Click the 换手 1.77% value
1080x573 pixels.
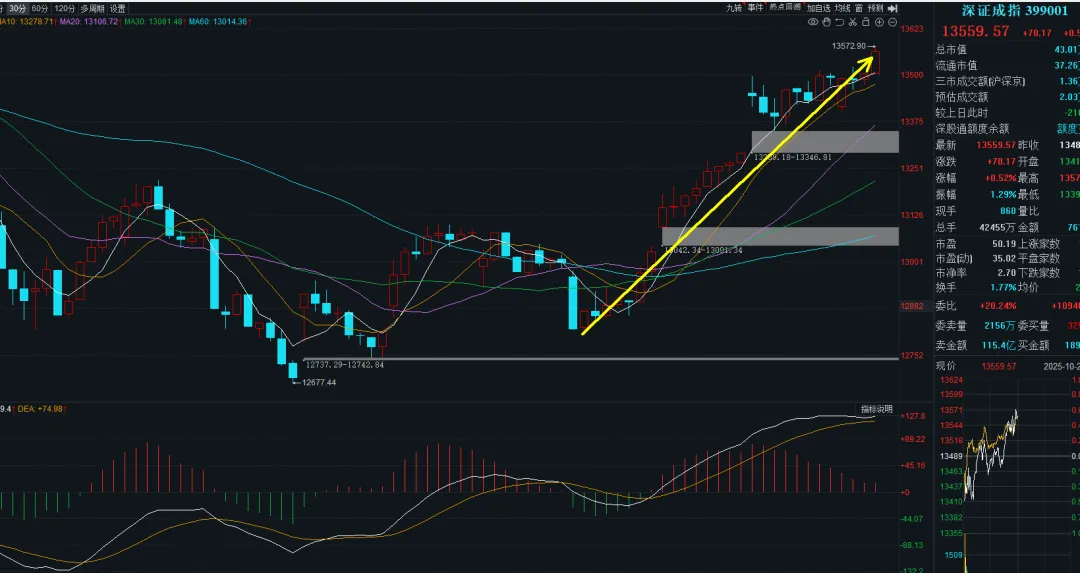coord(1004,287)
